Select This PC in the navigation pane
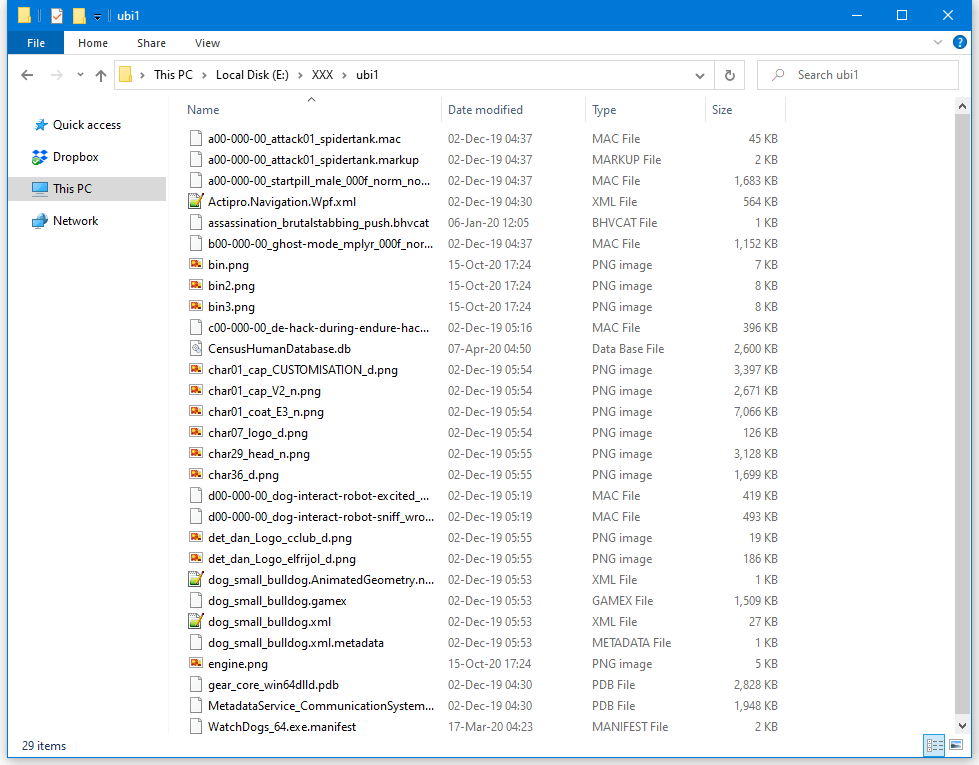 pos(72,189)
